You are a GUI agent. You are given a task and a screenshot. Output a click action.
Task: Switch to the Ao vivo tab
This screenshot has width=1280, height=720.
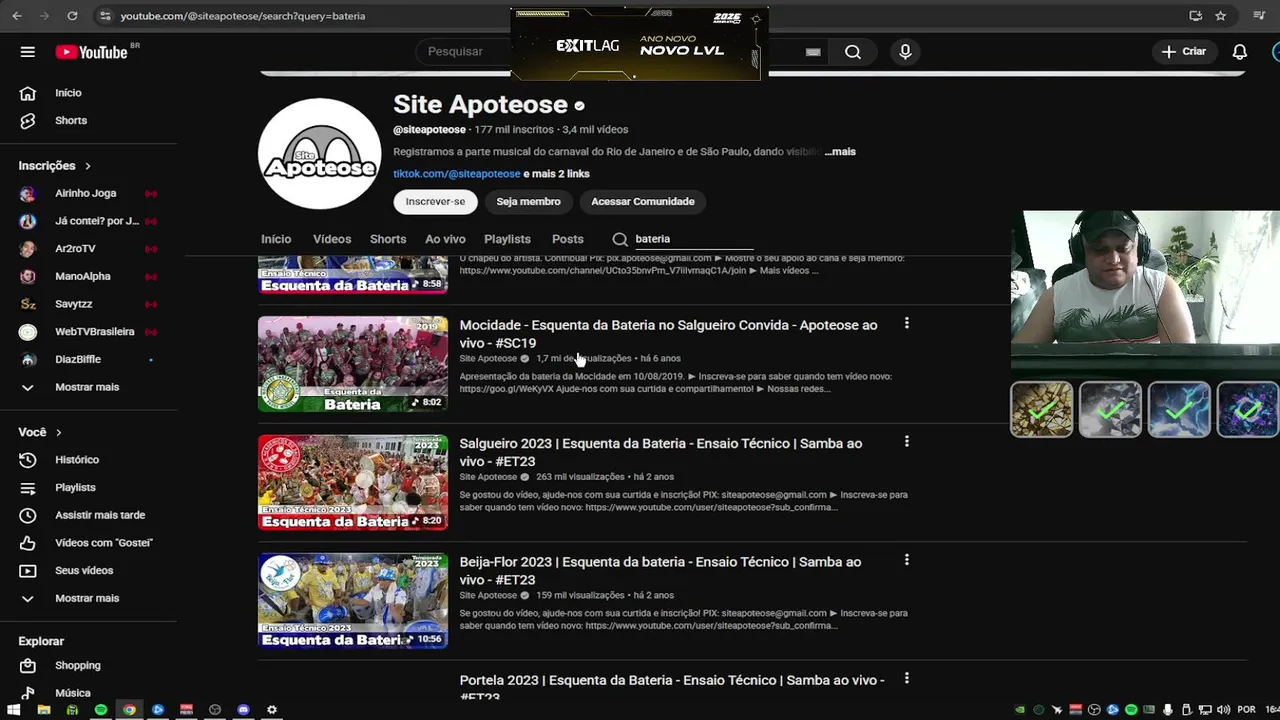pos(445,239)
